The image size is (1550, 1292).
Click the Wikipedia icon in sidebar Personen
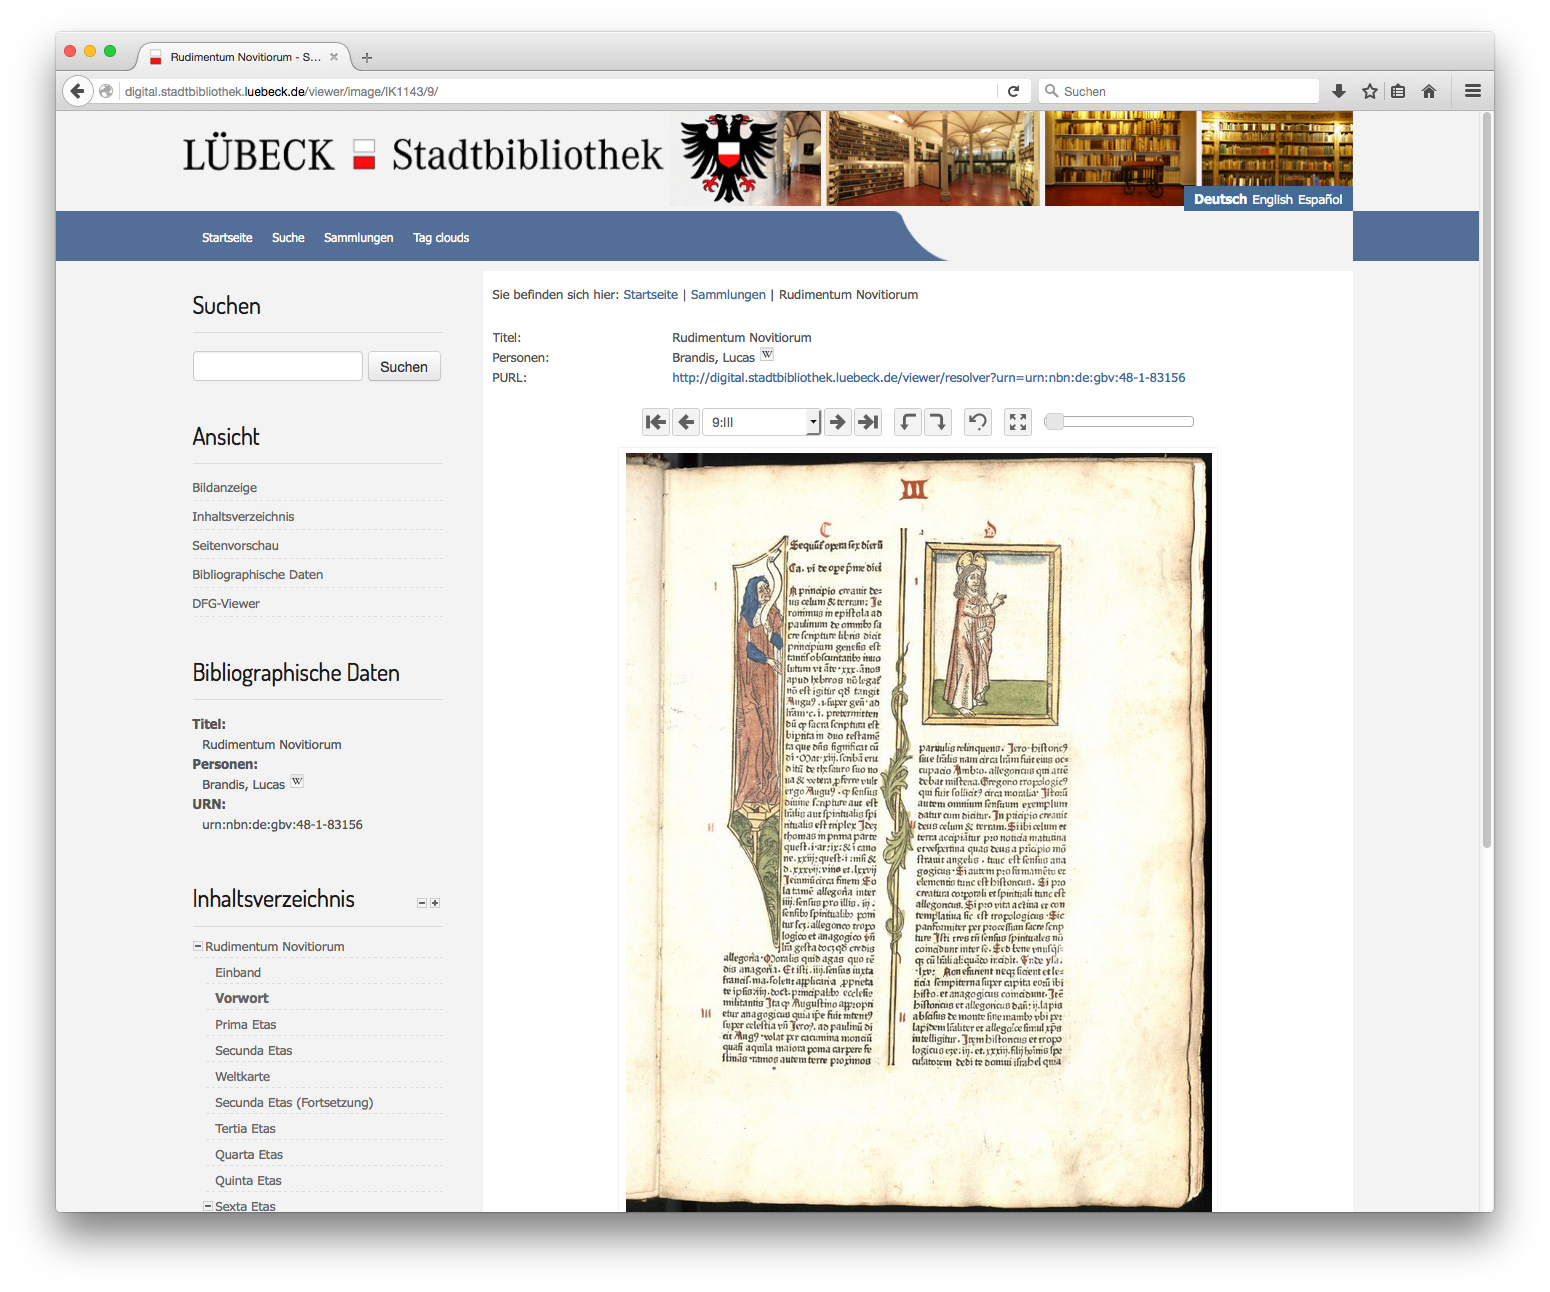[297, 781]
